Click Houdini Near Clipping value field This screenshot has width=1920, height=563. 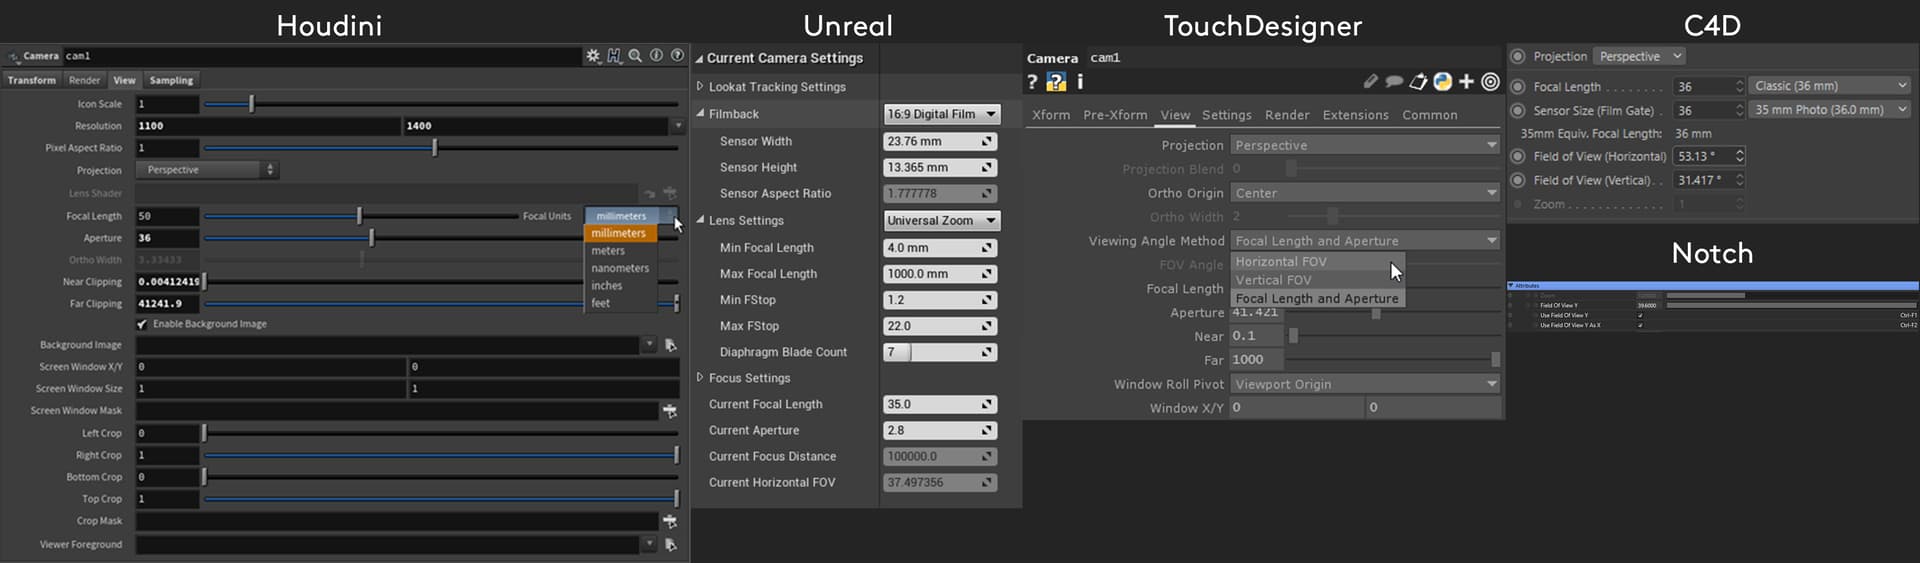point(167,282)
